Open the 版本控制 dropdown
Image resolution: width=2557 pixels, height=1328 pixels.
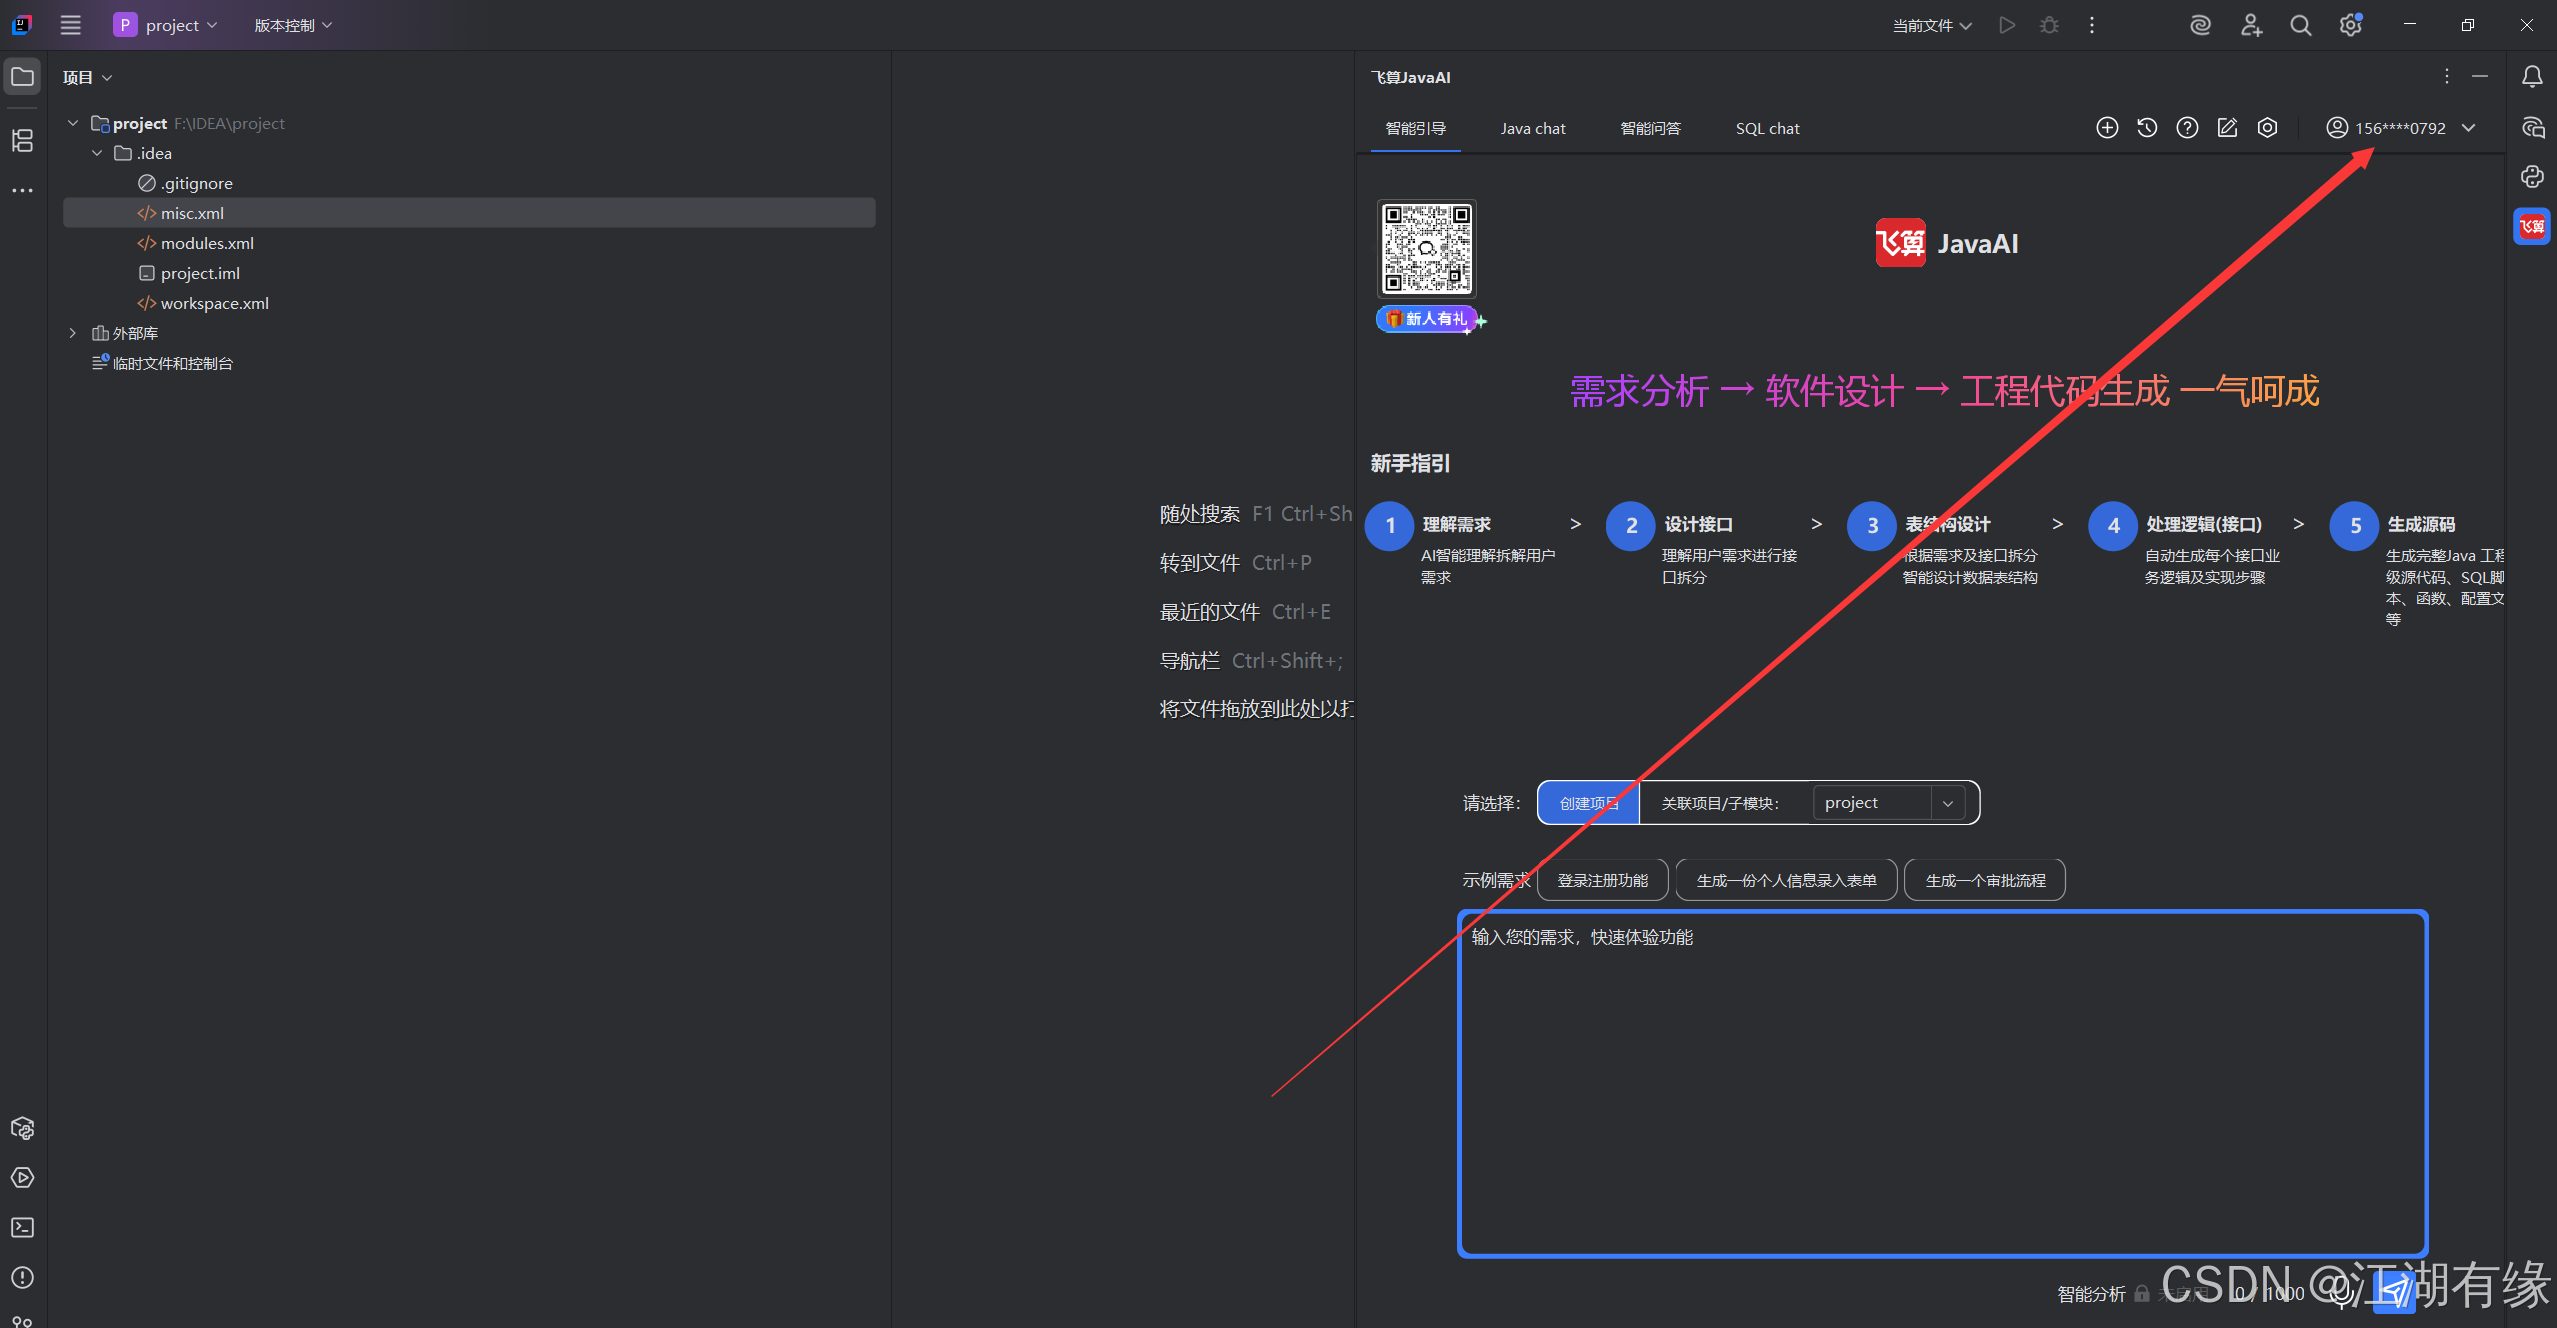pos(293,25)
